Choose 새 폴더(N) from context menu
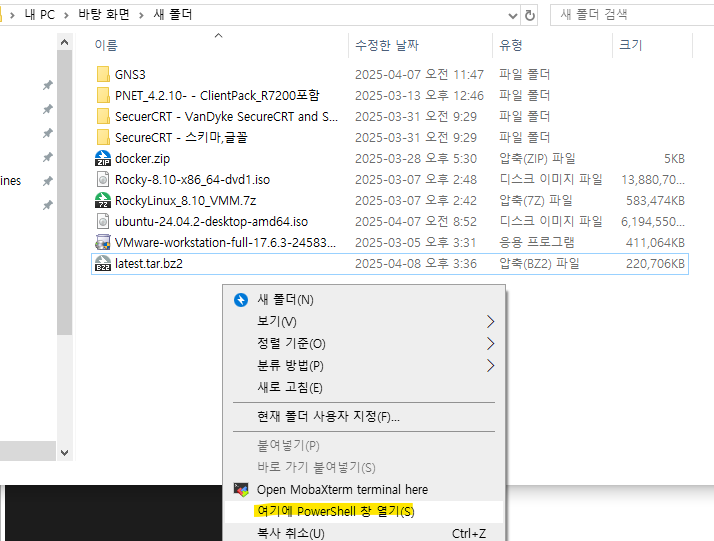 [x=364, y=300]
